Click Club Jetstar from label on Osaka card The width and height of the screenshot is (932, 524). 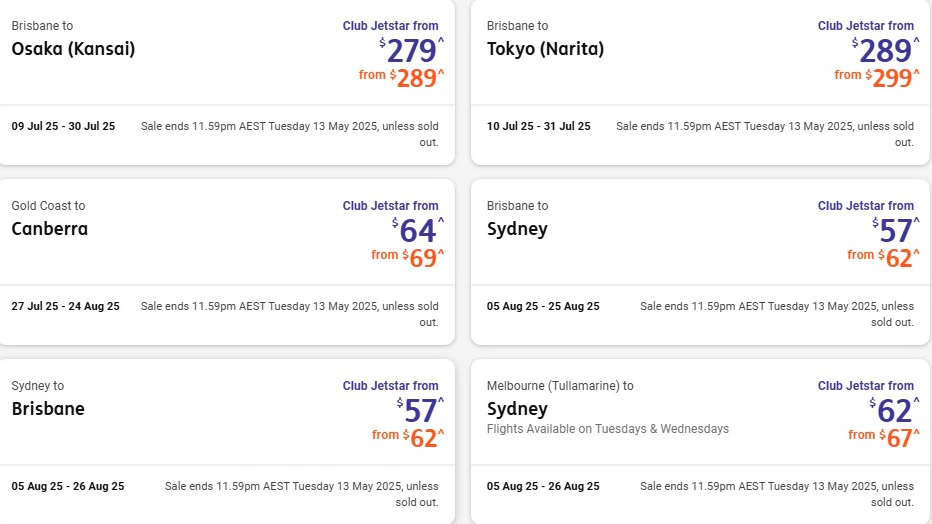[391, 26]
